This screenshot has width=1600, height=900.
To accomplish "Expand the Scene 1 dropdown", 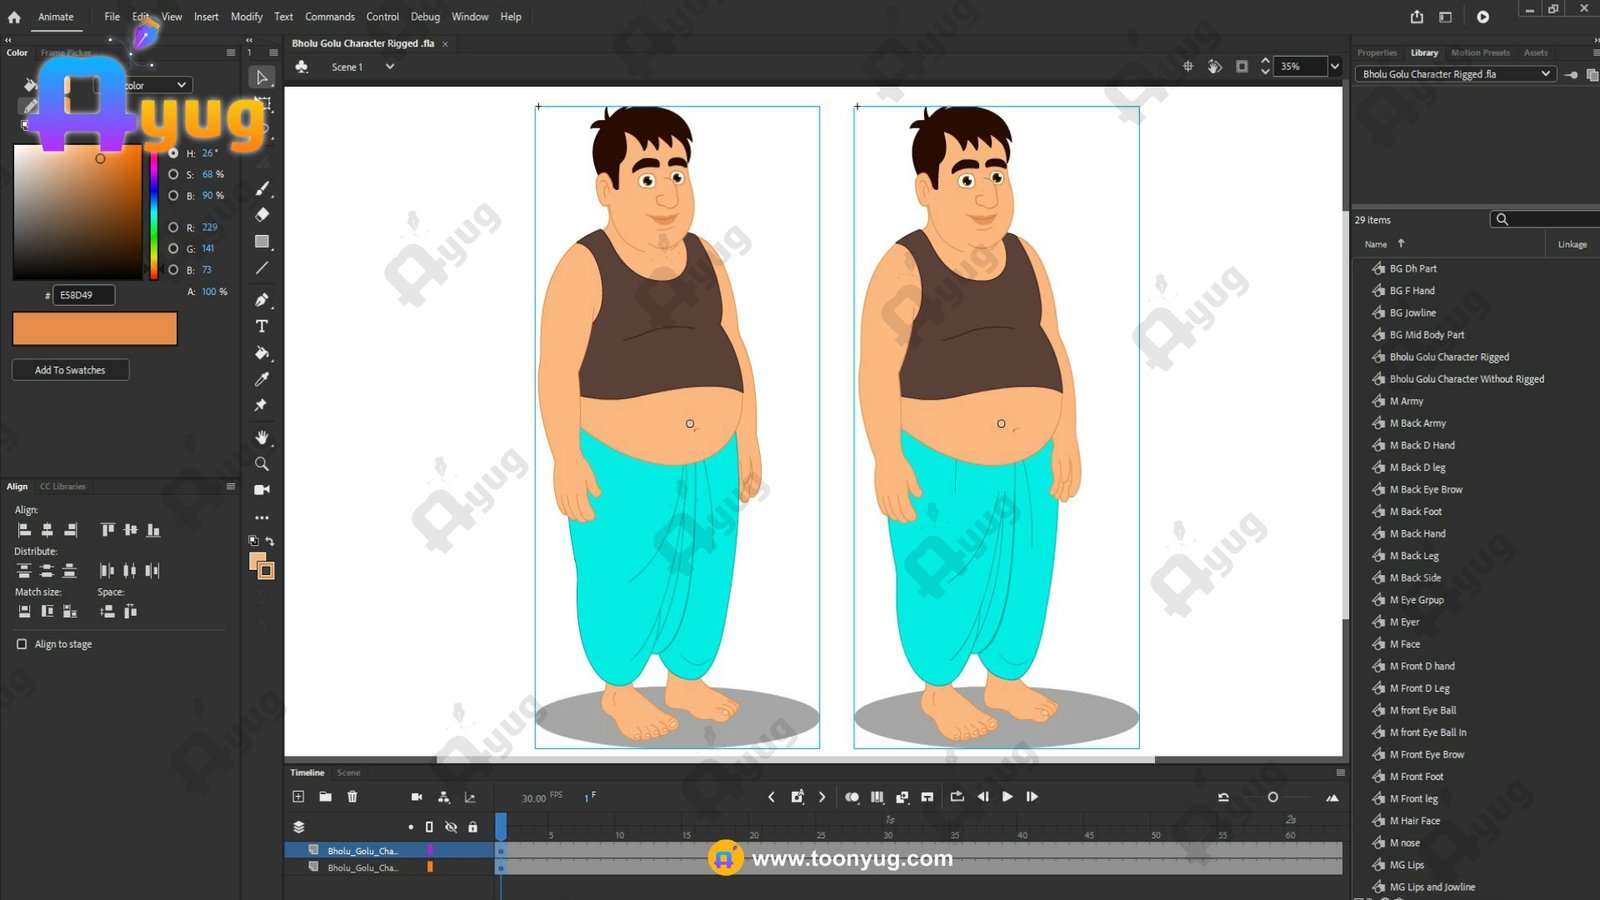I will [390, 67].
